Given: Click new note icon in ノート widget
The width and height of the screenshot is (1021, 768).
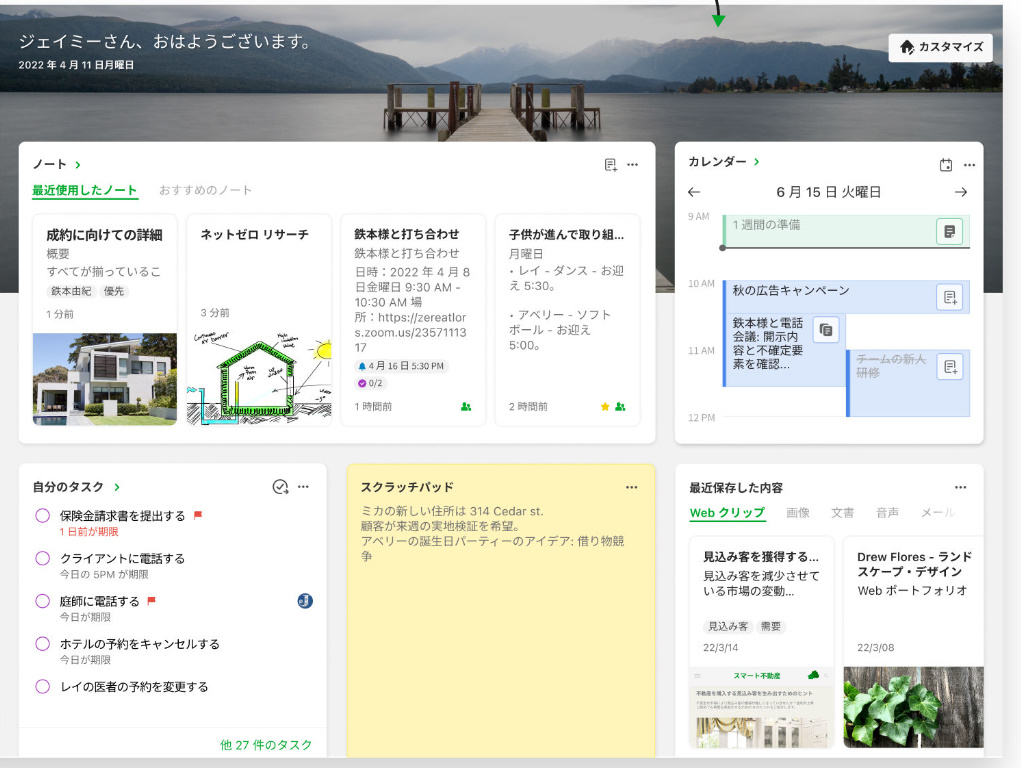Looking at the screenshot, I should pyautogui.click(x=611, y=165).
